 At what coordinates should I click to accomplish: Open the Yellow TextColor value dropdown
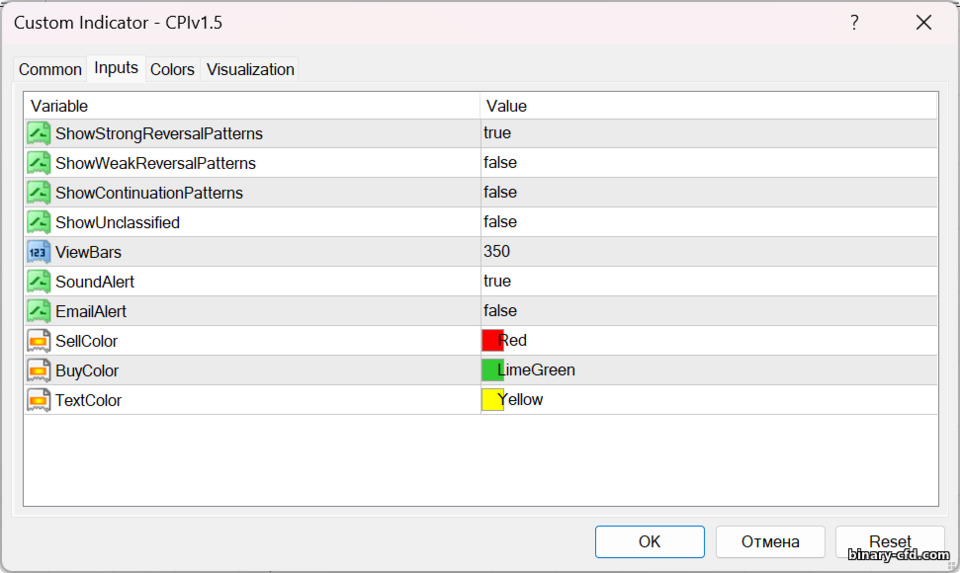709,400
